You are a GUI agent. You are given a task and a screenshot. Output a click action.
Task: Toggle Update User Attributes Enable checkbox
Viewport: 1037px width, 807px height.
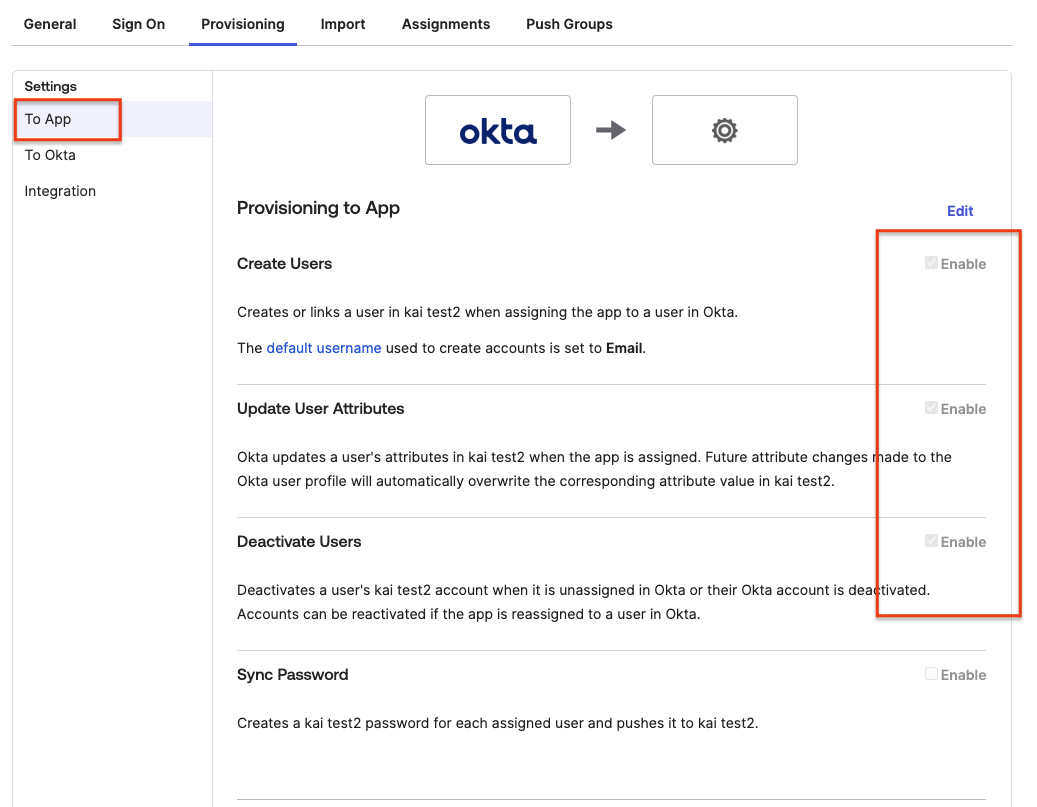click(931, 408)
